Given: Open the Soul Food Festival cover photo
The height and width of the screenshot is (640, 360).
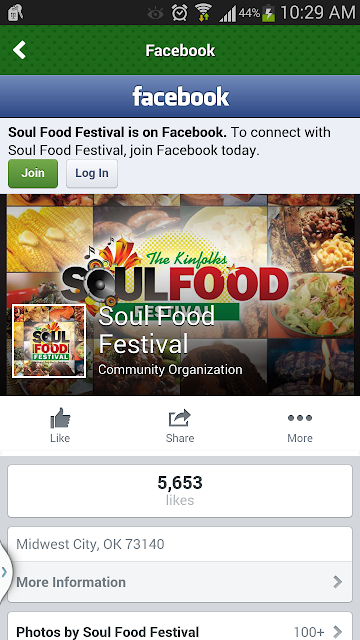Looking at the screenshot, I should (x=180, y=294).
